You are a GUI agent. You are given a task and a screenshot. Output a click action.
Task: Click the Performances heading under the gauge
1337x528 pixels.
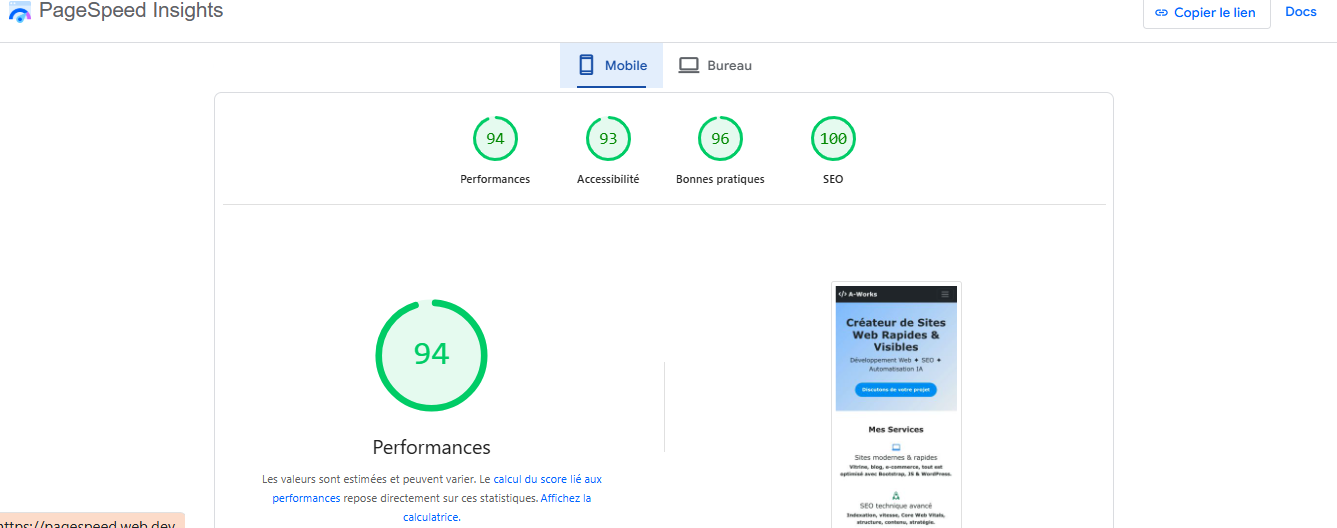(431, 447)
